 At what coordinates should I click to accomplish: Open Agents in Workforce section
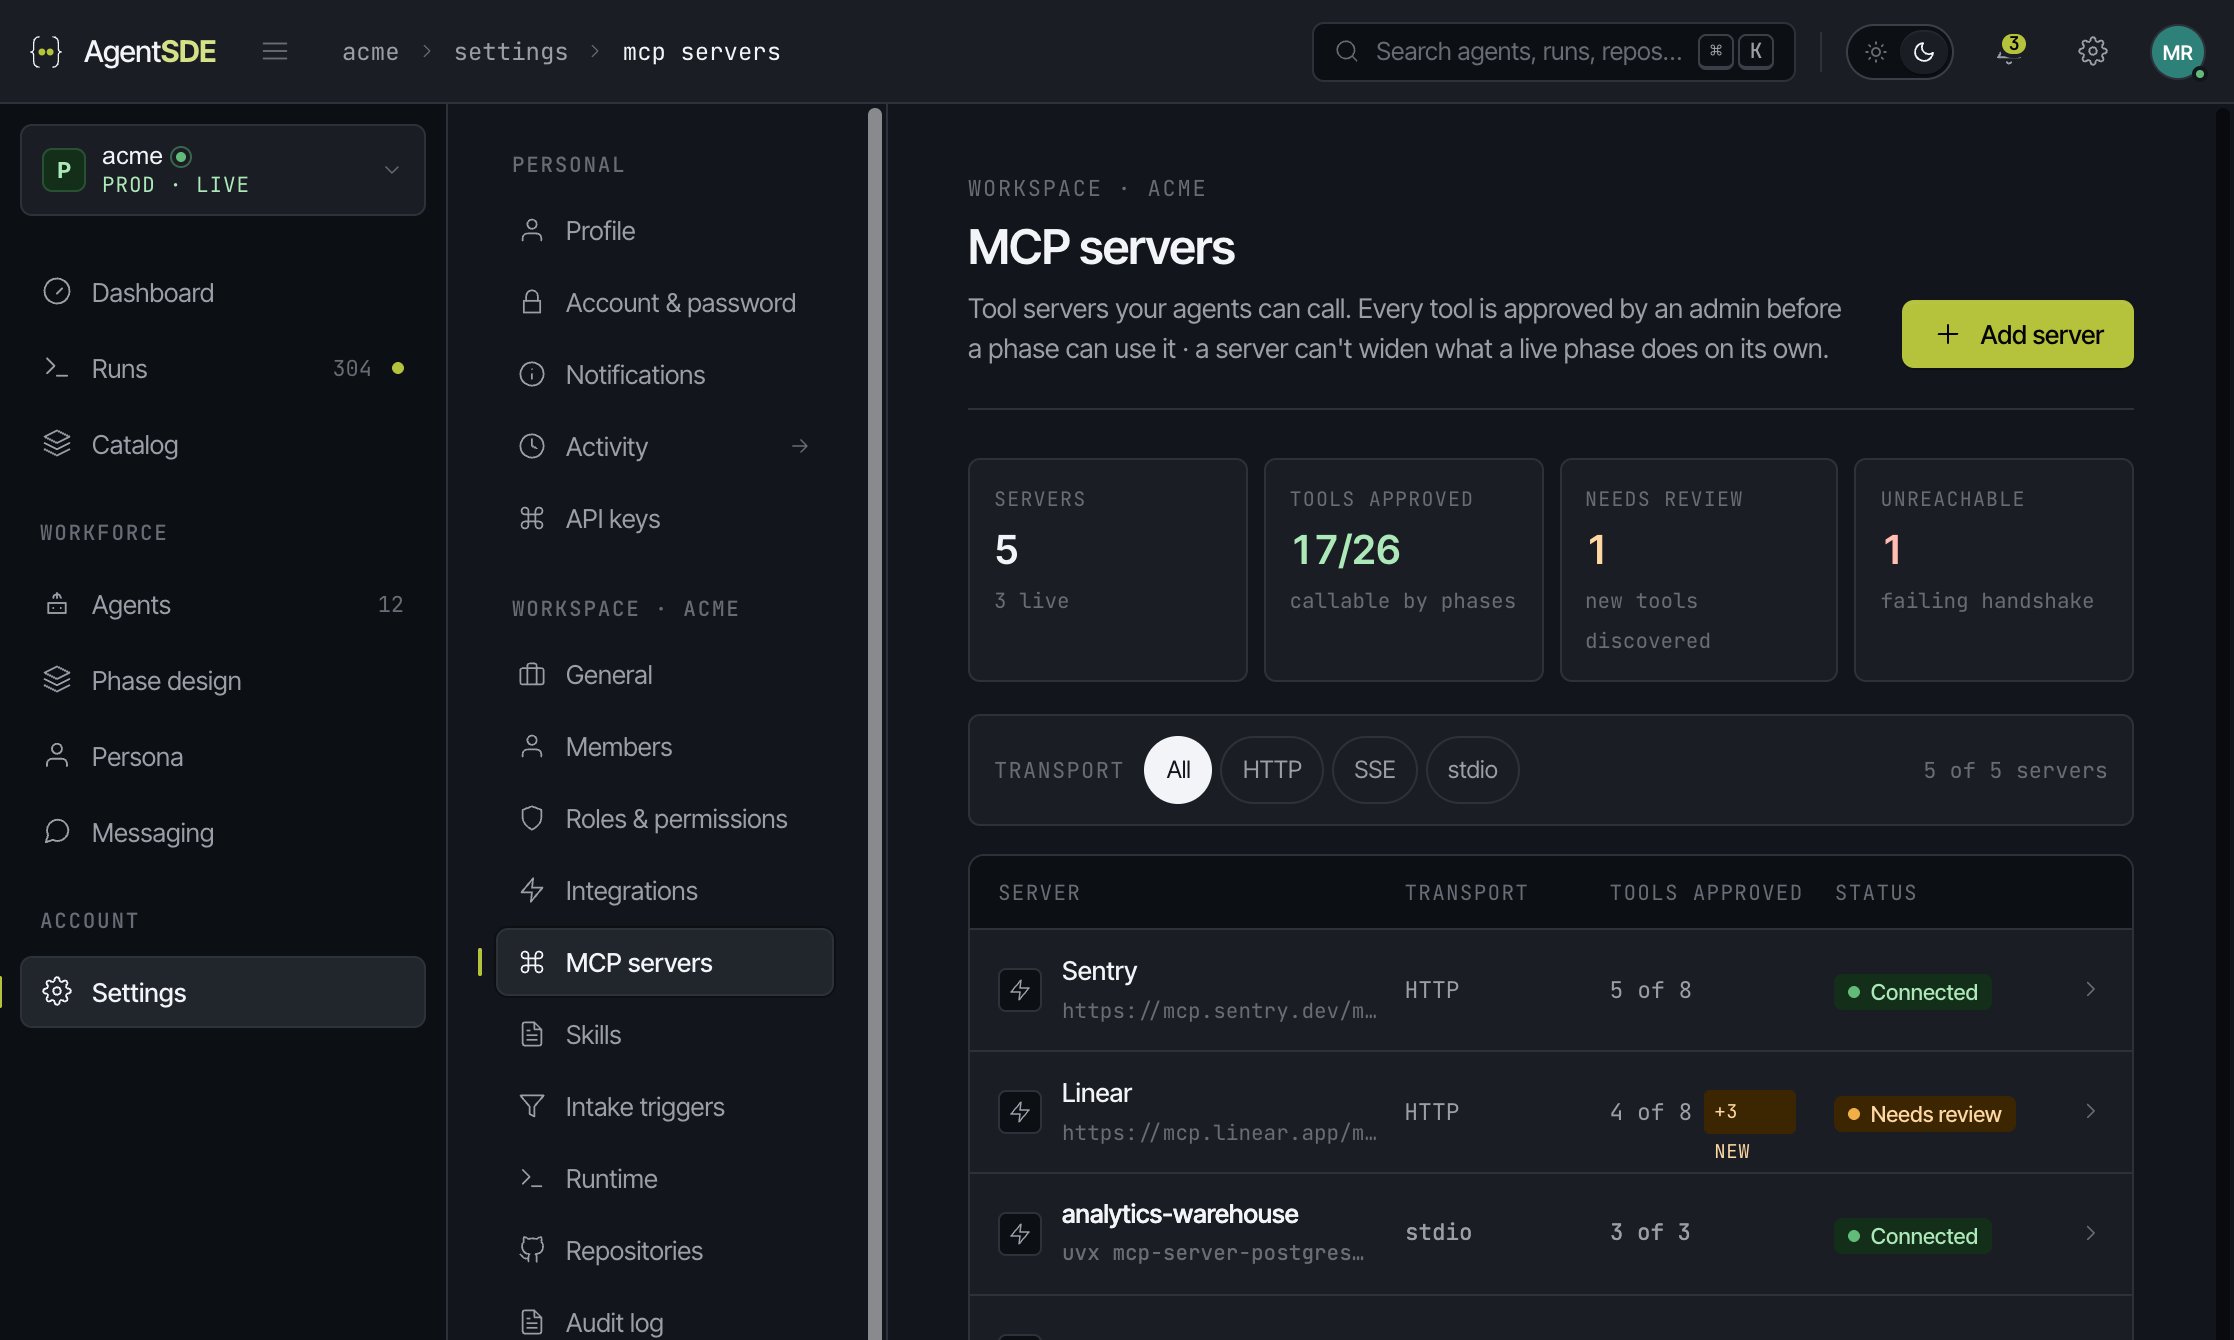223,605
